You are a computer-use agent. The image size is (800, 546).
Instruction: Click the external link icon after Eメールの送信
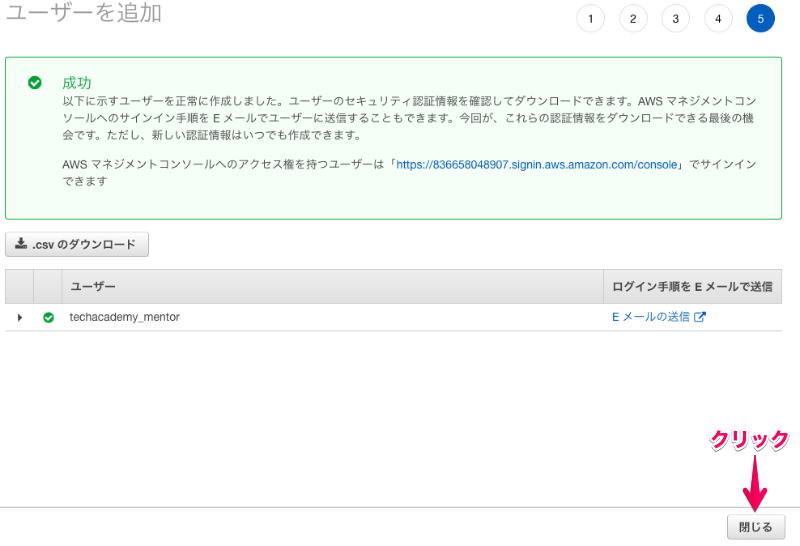coord(700,317)
